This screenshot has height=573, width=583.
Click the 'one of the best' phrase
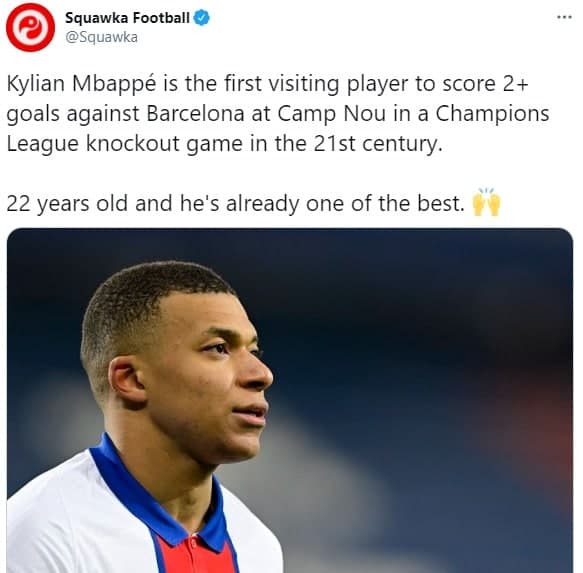pos(385,203)
